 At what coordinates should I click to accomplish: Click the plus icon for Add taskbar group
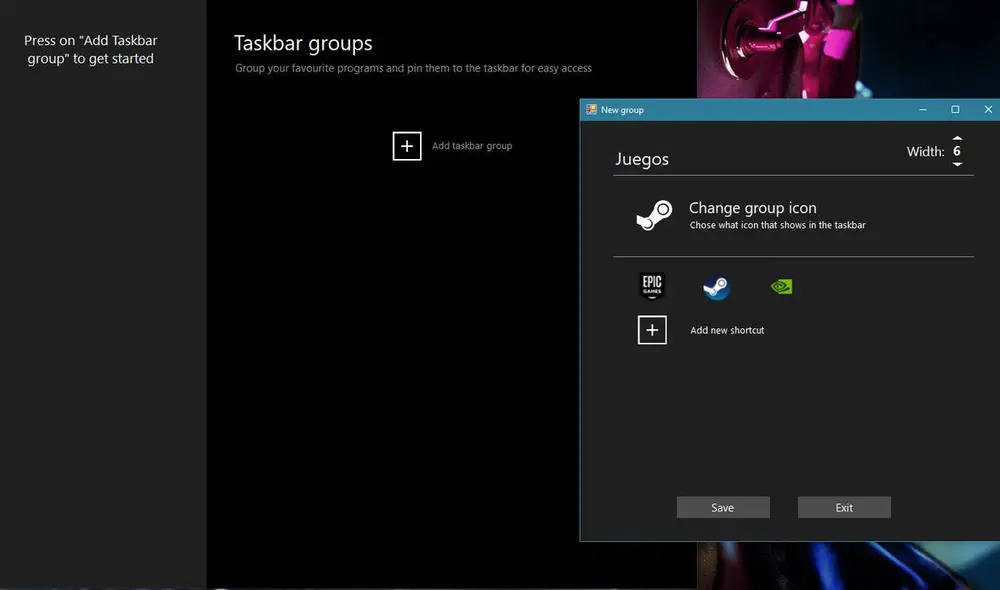pos(406,146)
